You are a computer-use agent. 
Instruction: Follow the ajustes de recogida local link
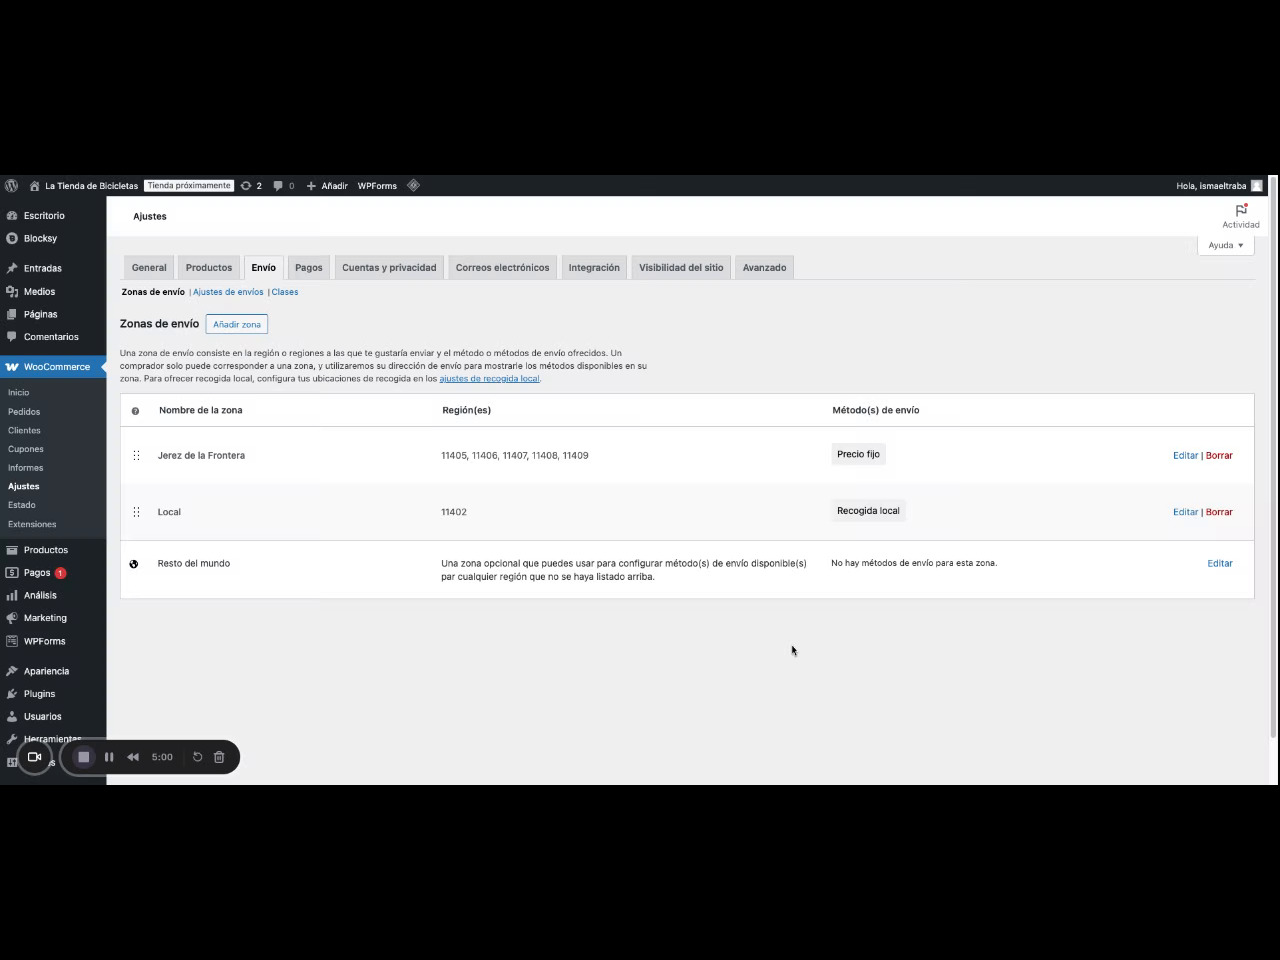click(489, 379)
